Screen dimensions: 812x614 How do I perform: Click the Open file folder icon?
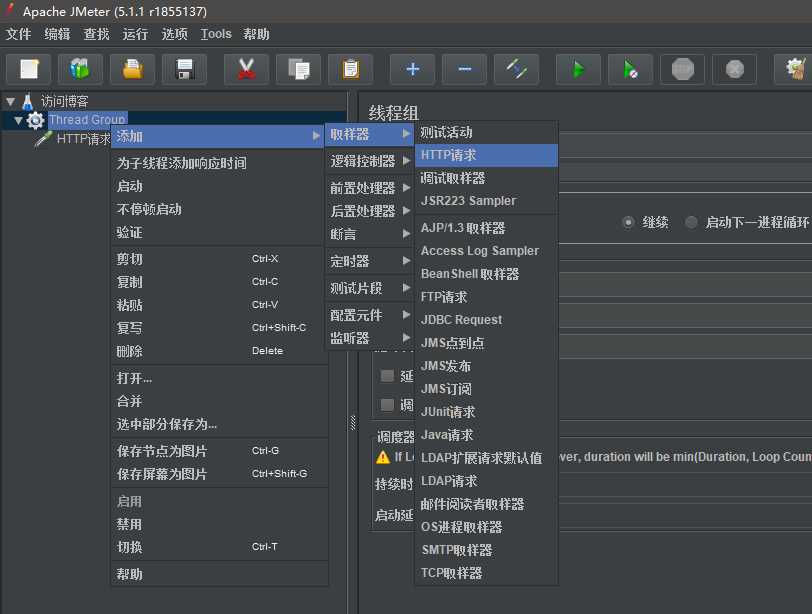pos(133,69)
